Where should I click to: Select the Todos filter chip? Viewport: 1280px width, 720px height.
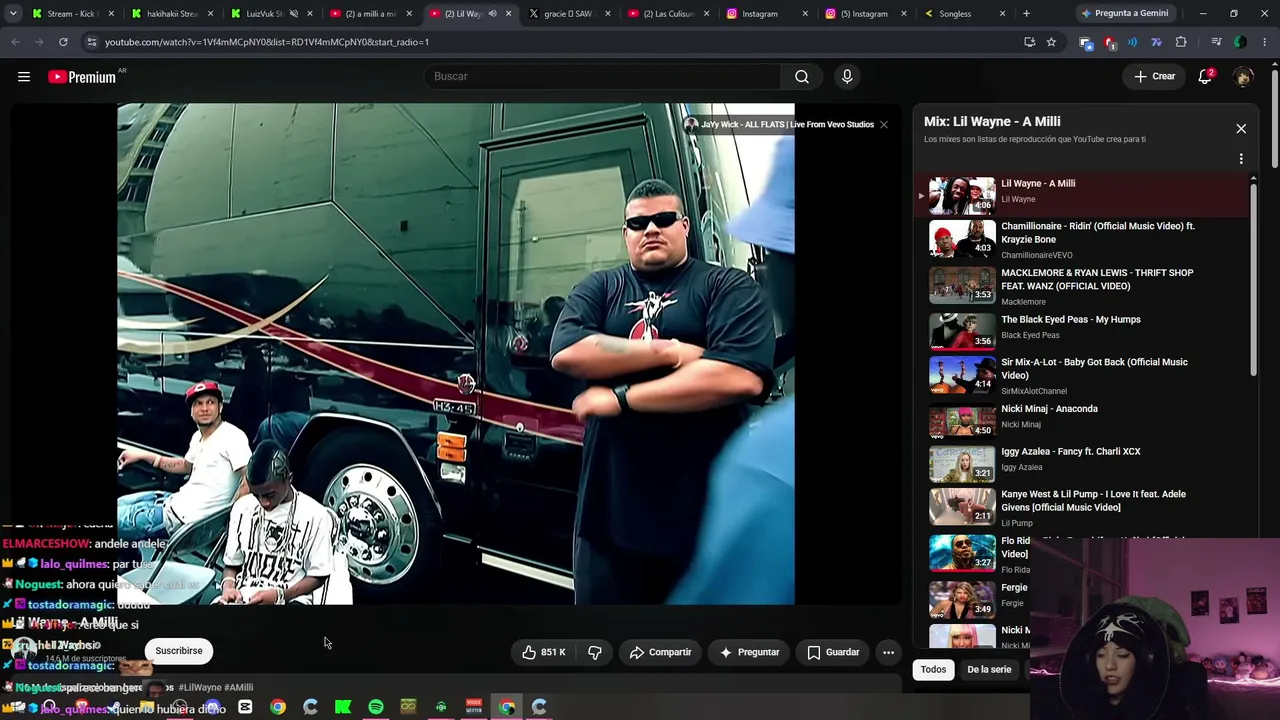pos(933,670)
